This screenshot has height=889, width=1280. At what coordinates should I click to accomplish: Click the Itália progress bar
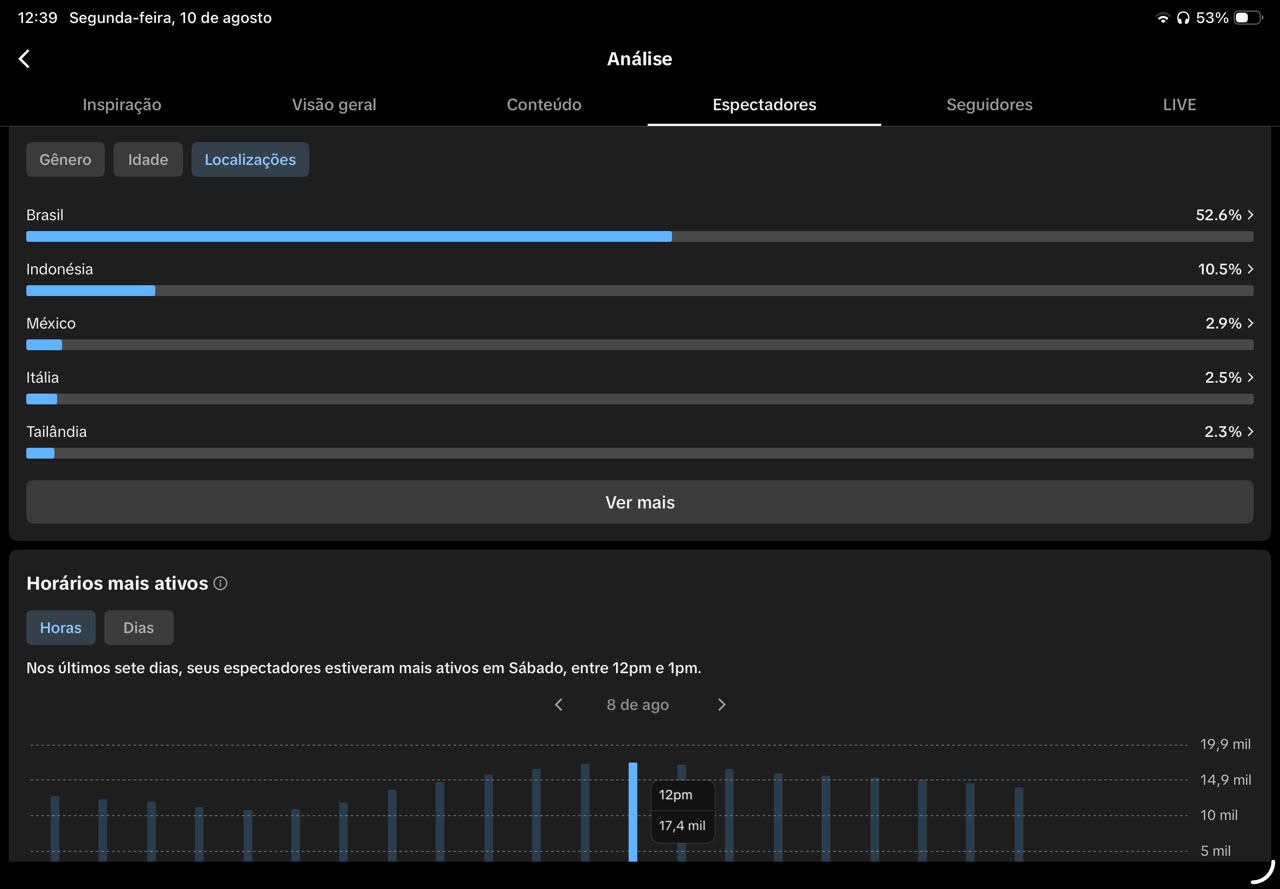[640, 399]
